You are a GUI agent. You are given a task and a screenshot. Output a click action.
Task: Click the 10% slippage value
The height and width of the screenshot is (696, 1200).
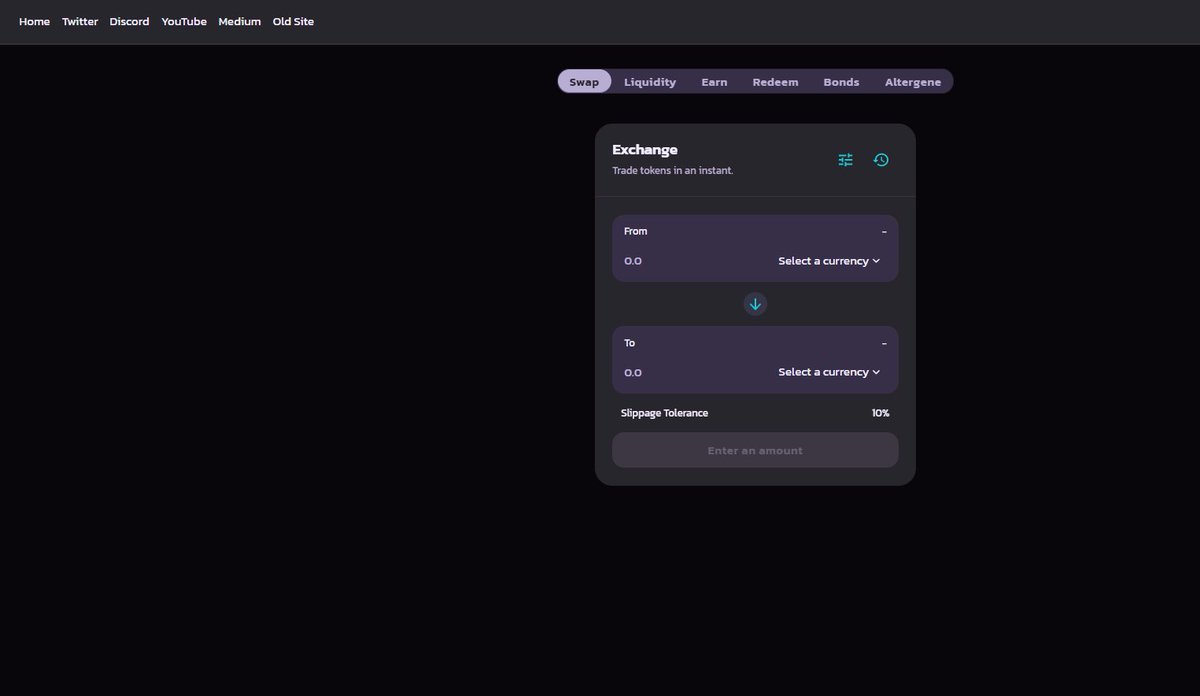click(x=880, y=413)
